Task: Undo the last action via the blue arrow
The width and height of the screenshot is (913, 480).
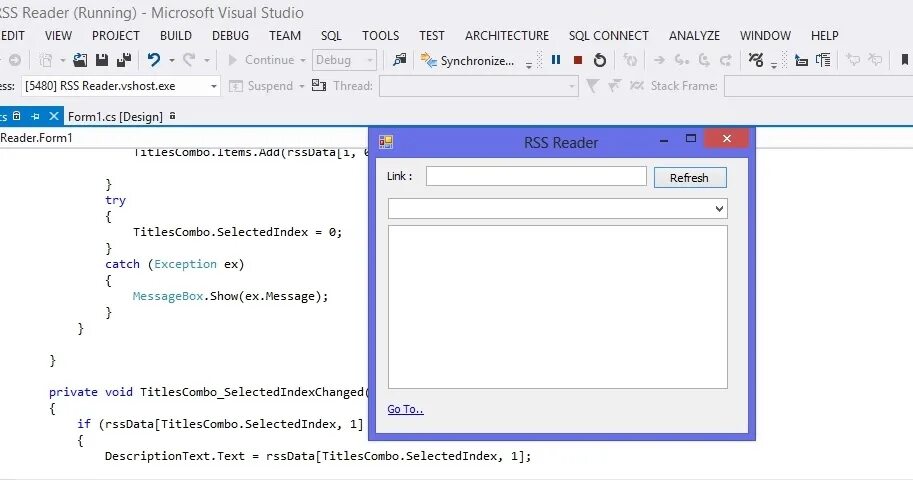Action: [154, 60]
